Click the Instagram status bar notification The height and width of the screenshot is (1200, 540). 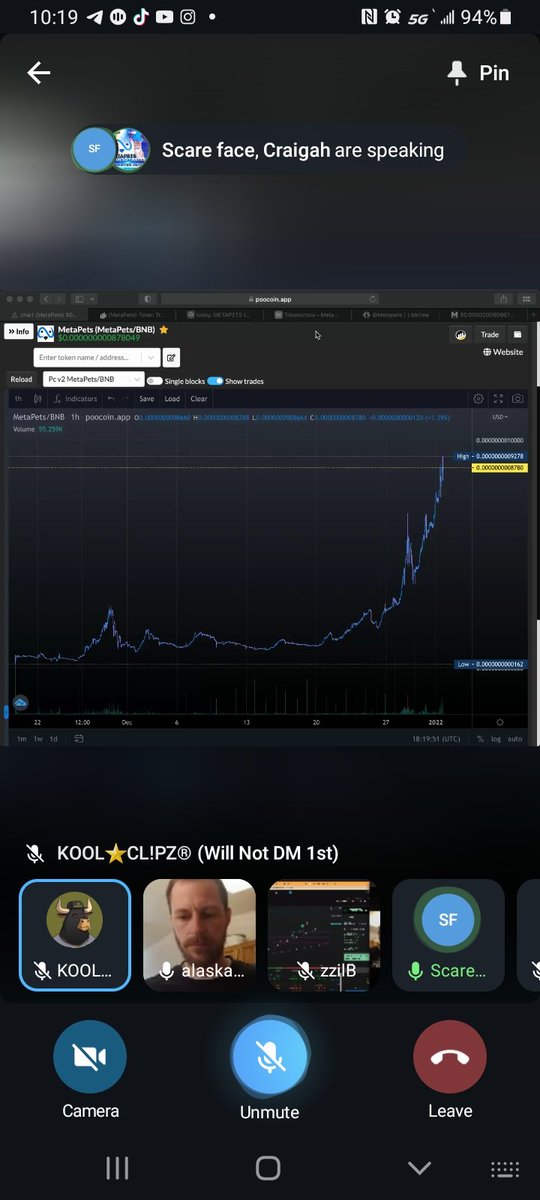[187, 17]
